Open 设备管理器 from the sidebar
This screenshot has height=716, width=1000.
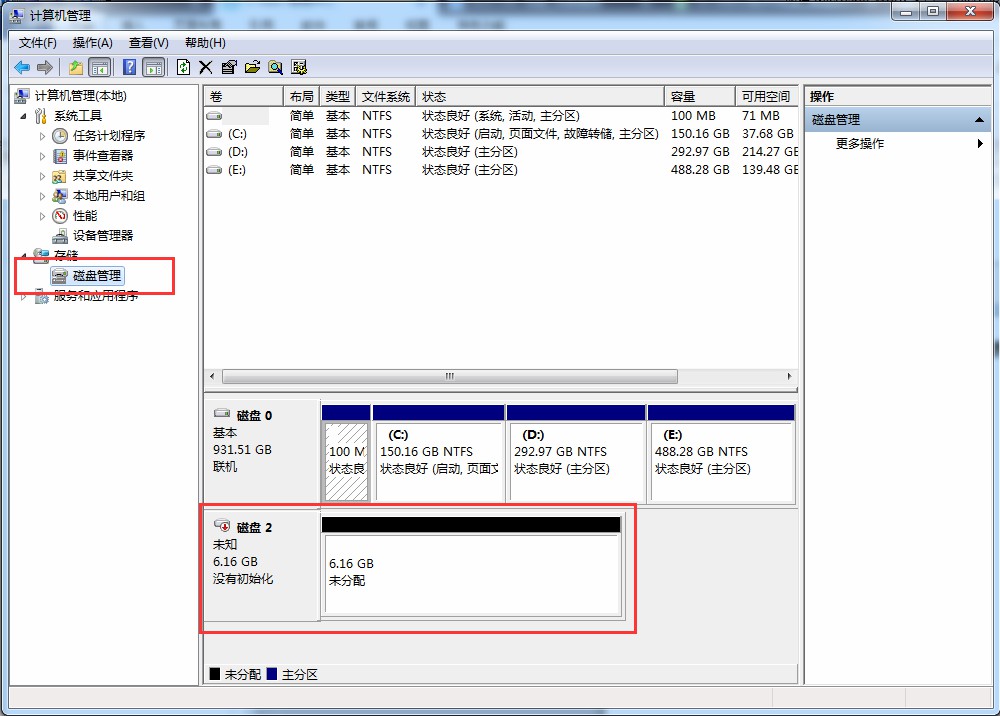[100, 235]
